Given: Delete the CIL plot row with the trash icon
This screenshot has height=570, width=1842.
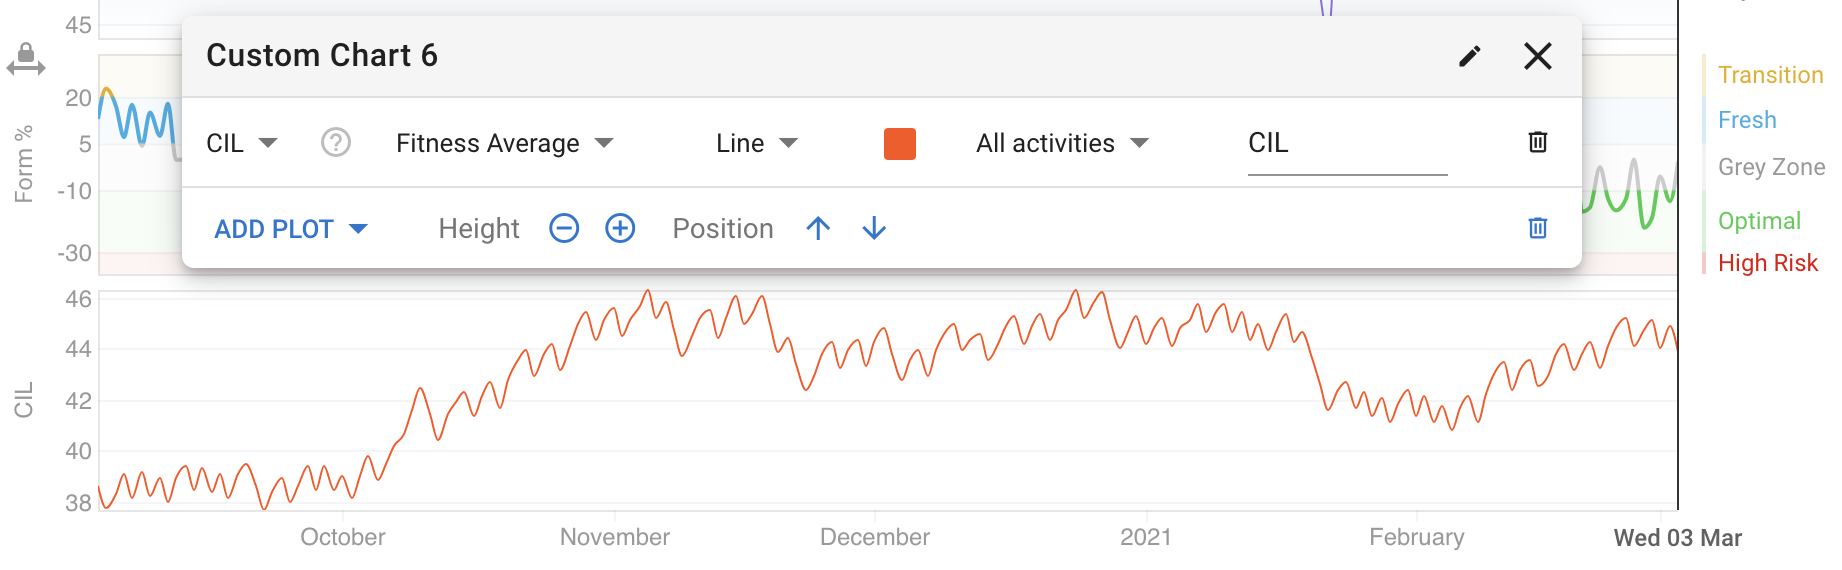Looking at the screenshot, I should click(x=1538, y=142).
